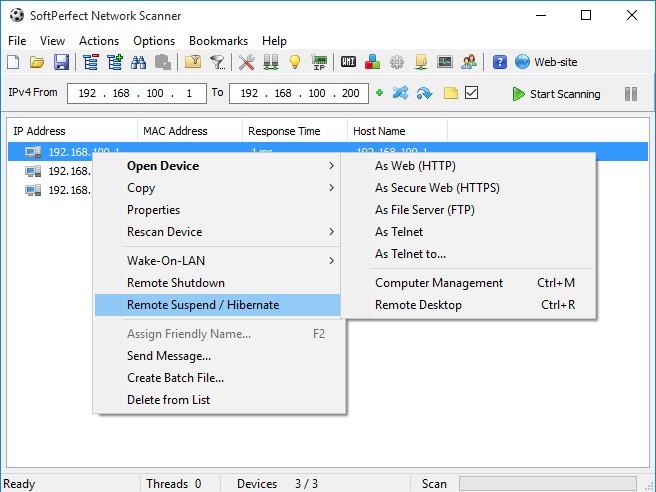Expand the Copy submenu
The width and height of the screenshot is (656, 492).
[218, 188]
